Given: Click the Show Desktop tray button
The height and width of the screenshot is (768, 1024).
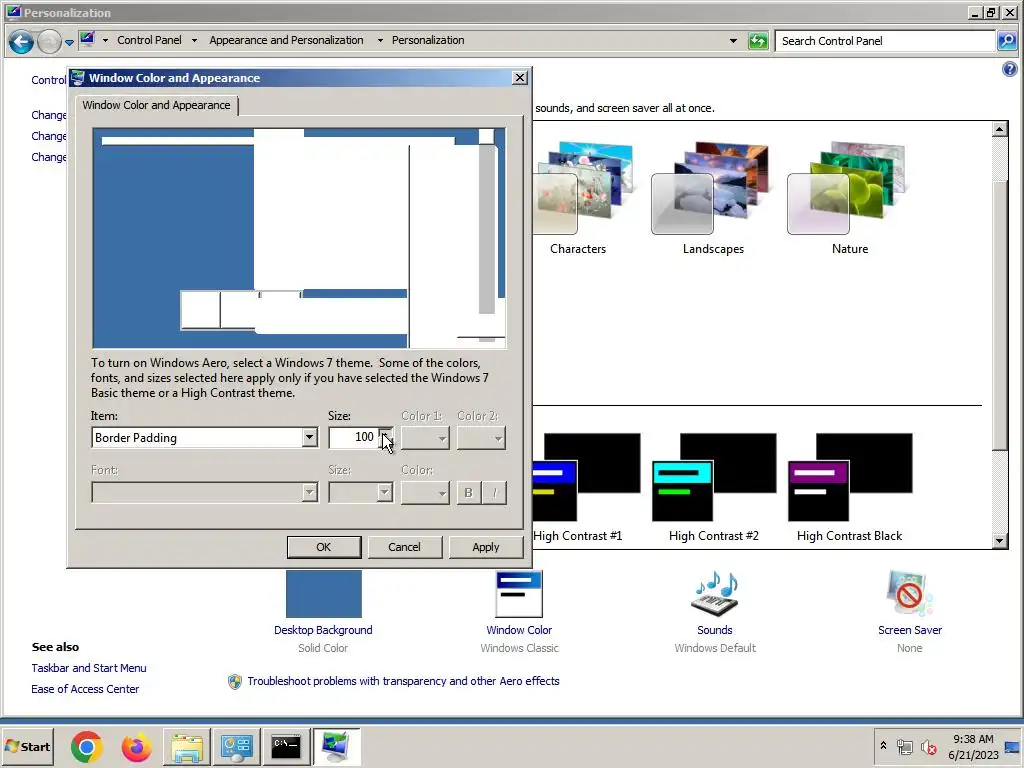Looking at the screenshot, I should click(x=1014, y=746).
